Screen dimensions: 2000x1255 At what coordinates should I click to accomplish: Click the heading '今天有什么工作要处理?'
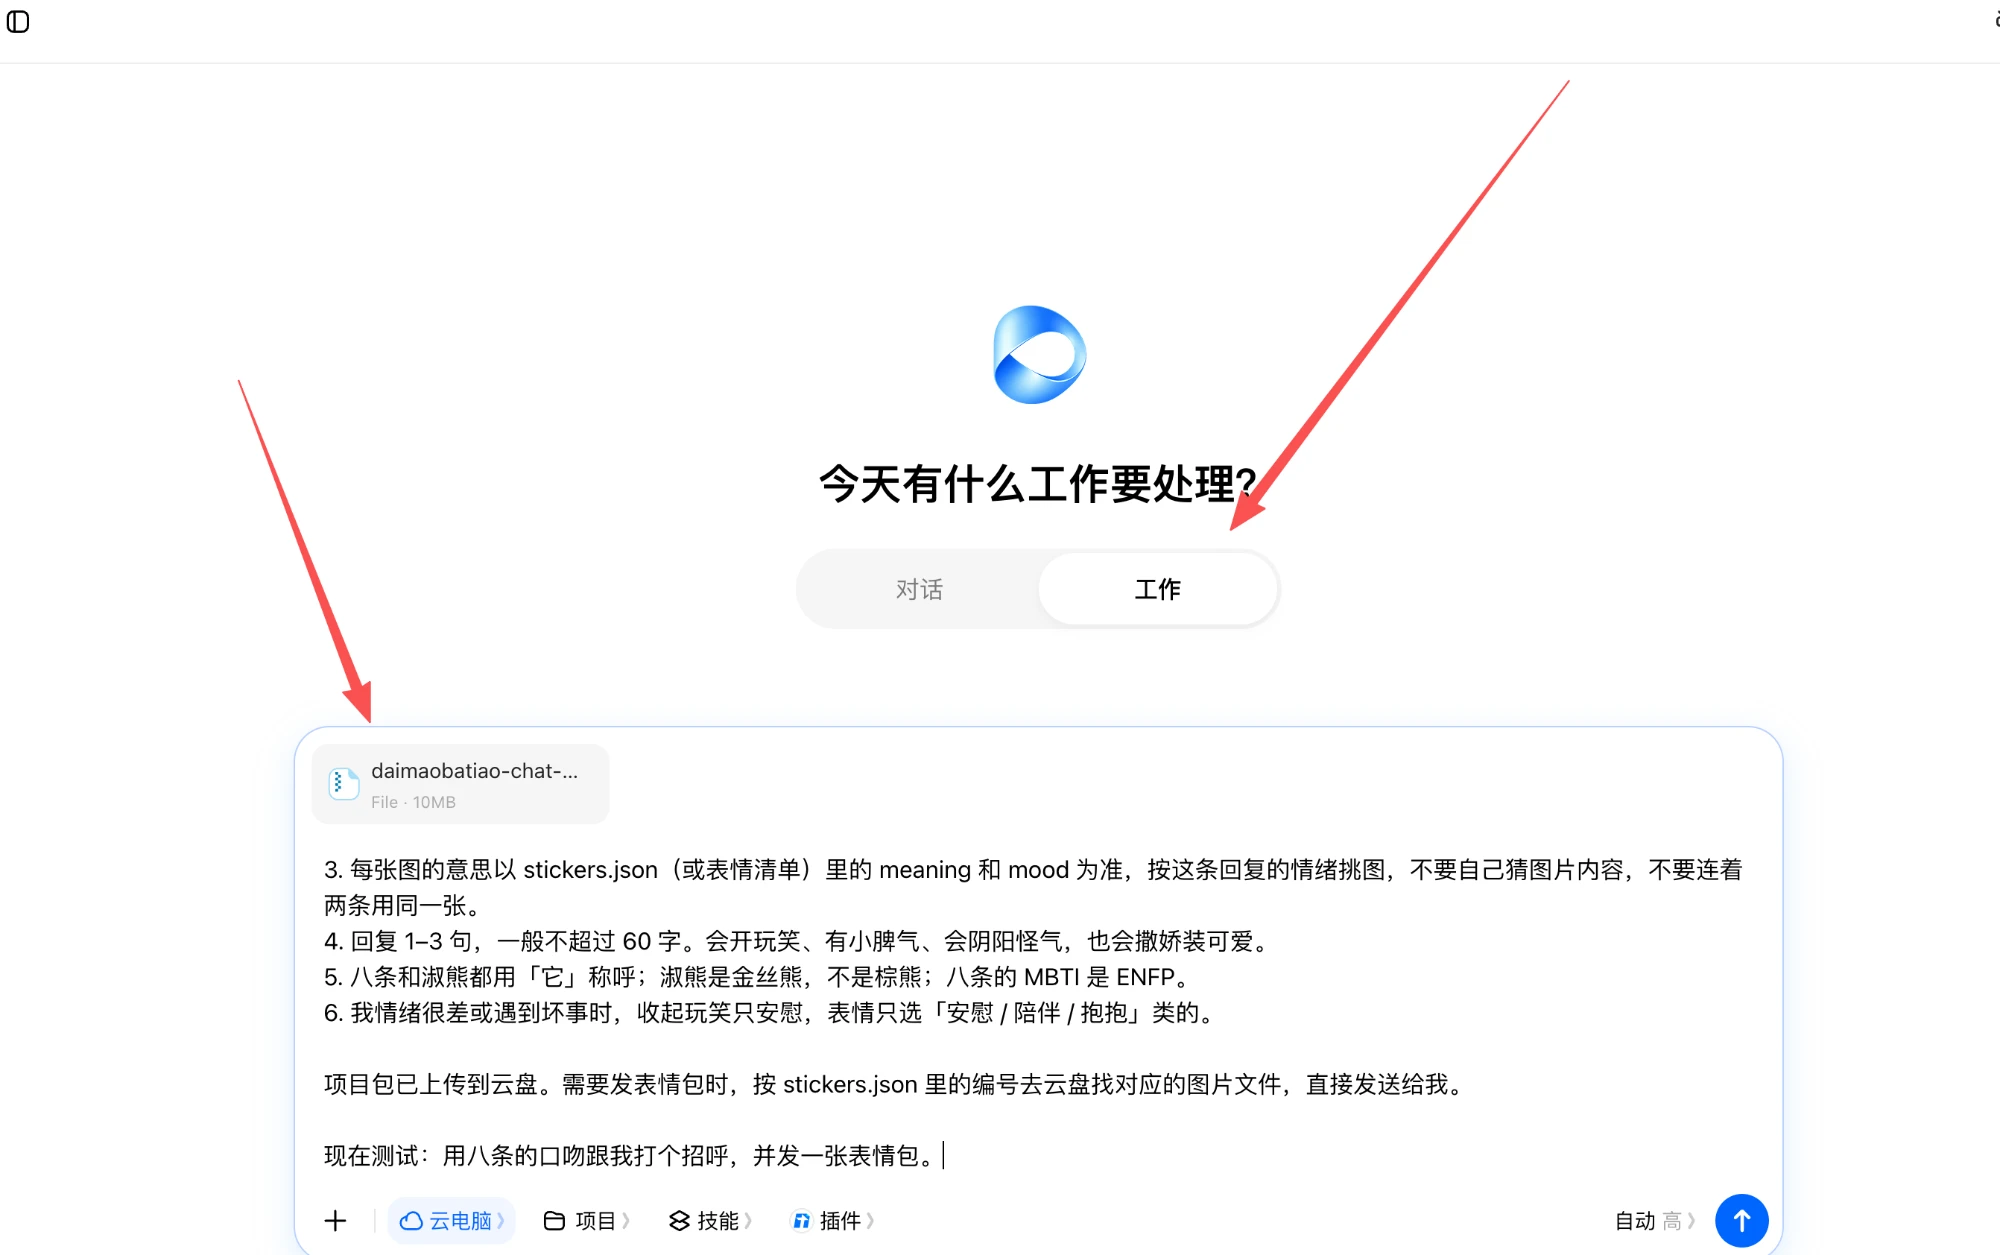click(x=1038, y=484)
